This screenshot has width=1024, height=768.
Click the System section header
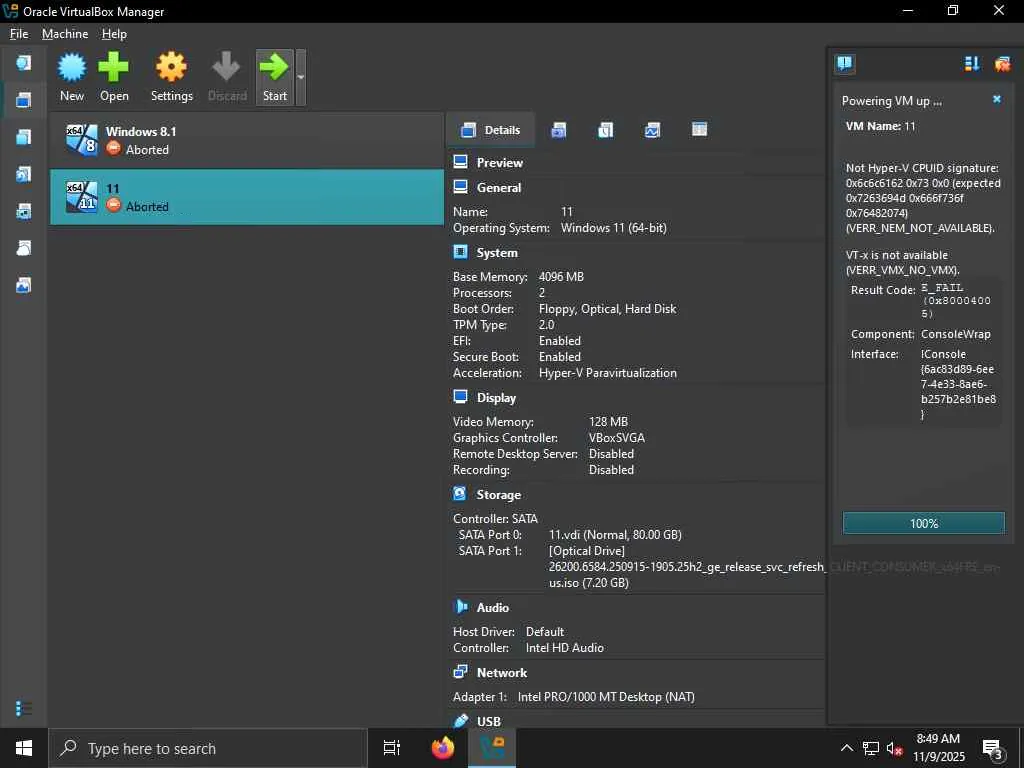(497, 253)
